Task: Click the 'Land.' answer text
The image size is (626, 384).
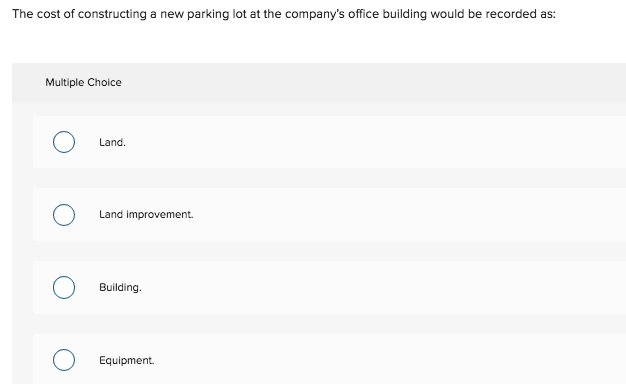Action: pyautogui.click(x=112, y=143)
